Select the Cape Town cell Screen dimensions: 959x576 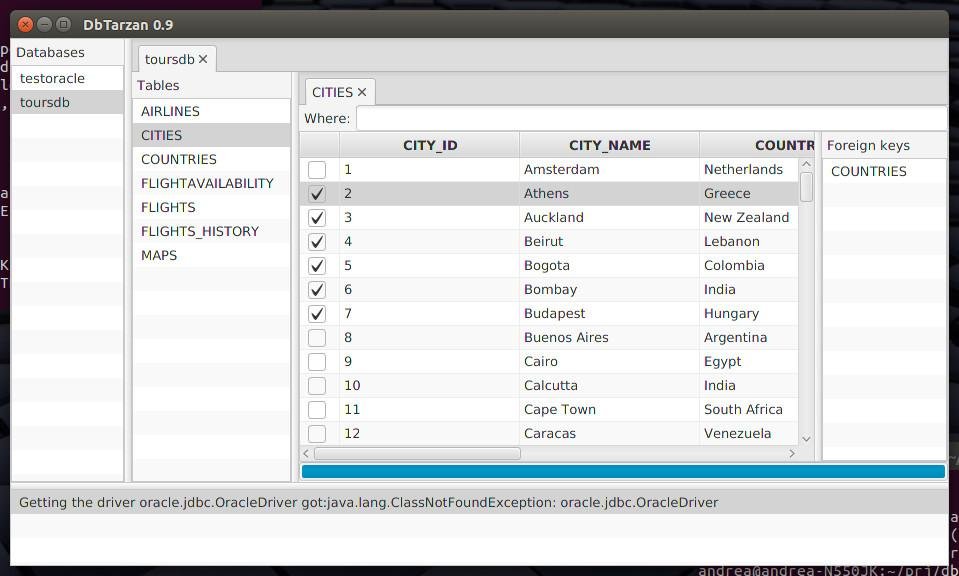point(609,410)
